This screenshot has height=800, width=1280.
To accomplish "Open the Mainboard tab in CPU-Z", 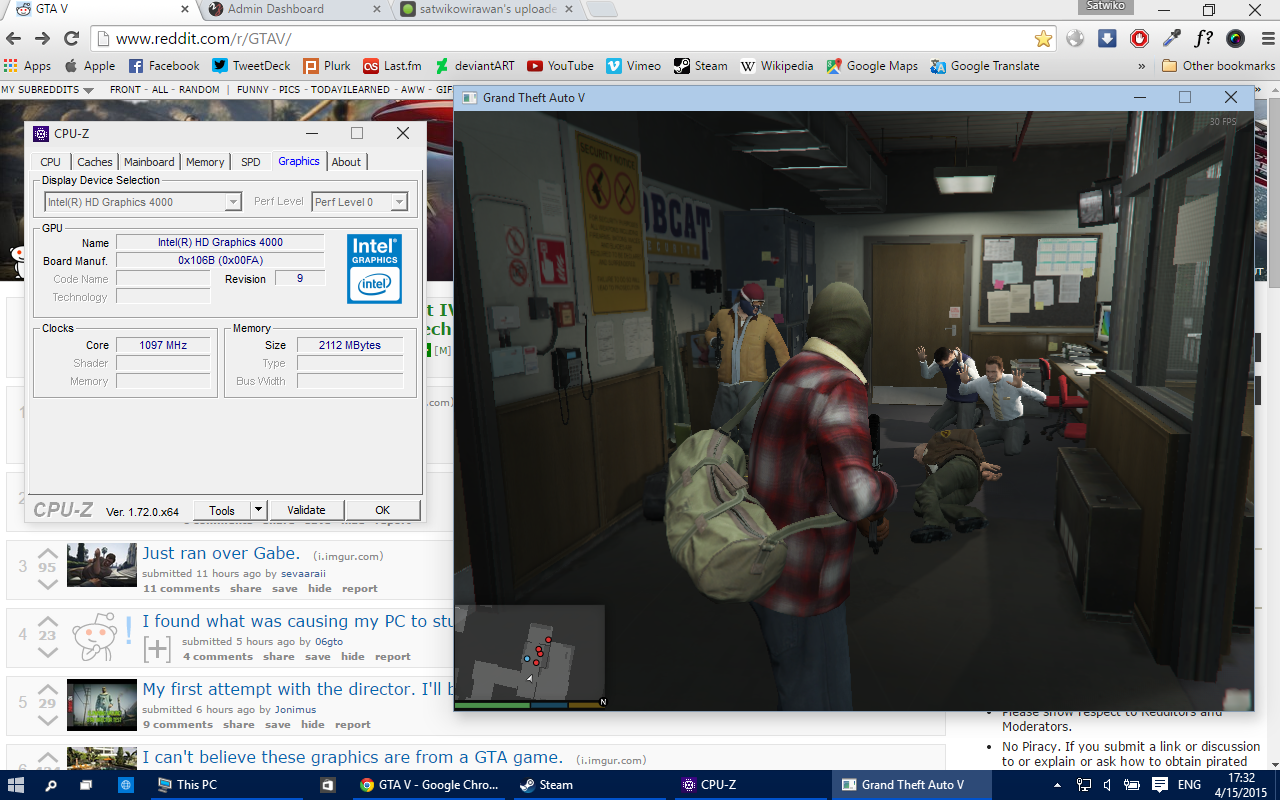I will (x=149, y=162).
